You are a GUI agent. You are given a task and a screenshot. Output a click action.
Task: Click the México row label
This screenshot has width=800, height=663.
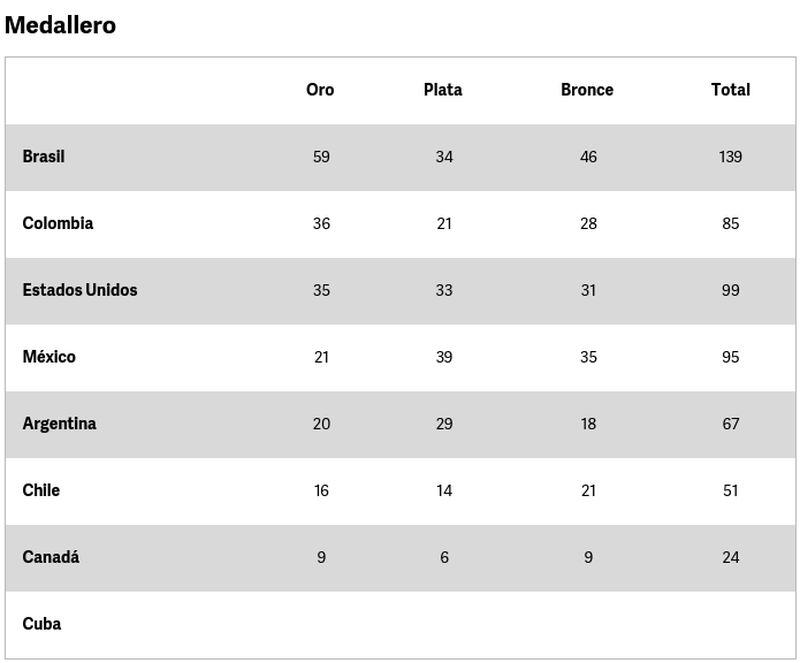[x=49, y=357]
